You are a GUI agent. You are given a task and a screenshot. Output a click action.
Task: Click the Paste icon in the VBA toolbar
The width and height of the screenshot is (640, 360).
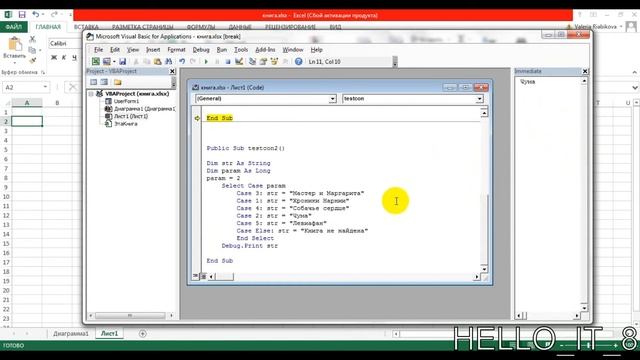pyautogui.click(x=158, y=62)
